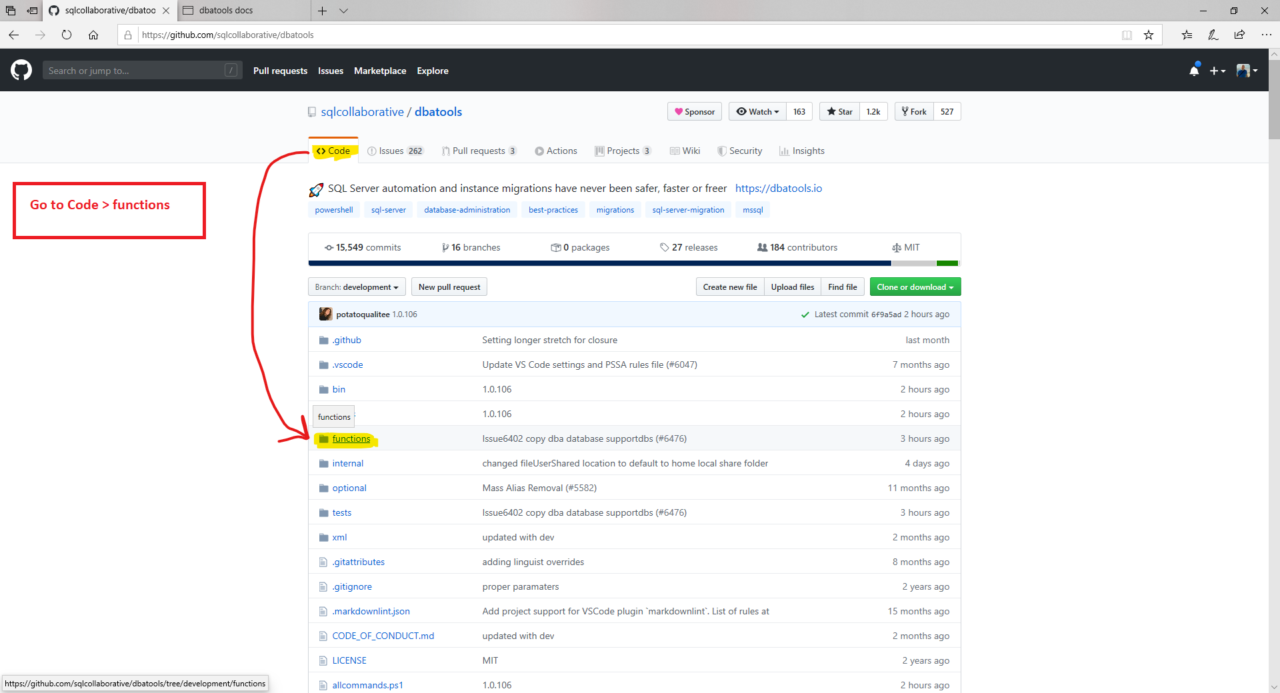The height and width of the screenshot is (693, 1280).
Task: Open the tests folder
Action: tap(342, 512)
